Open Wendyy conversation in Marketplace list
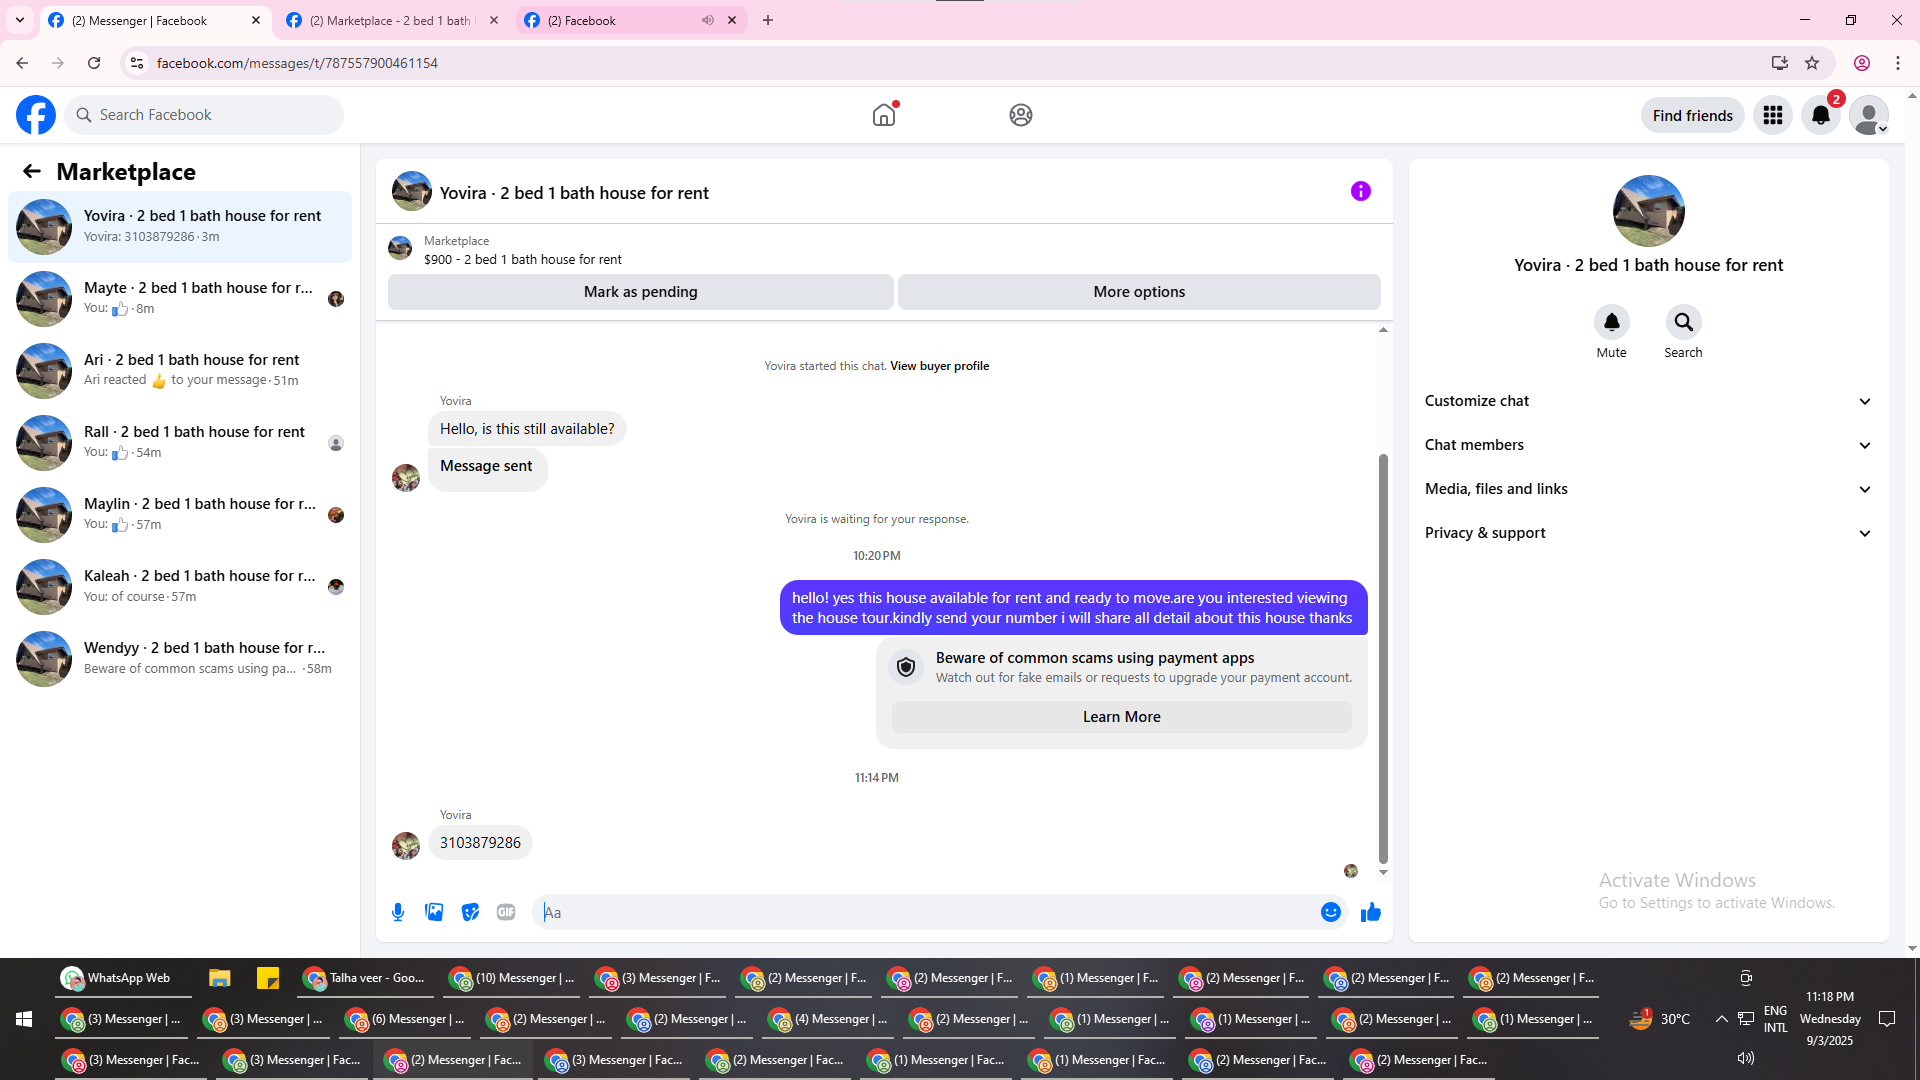The height and width of the screenshot is (1080, 1920). click(x=180, y=659)
